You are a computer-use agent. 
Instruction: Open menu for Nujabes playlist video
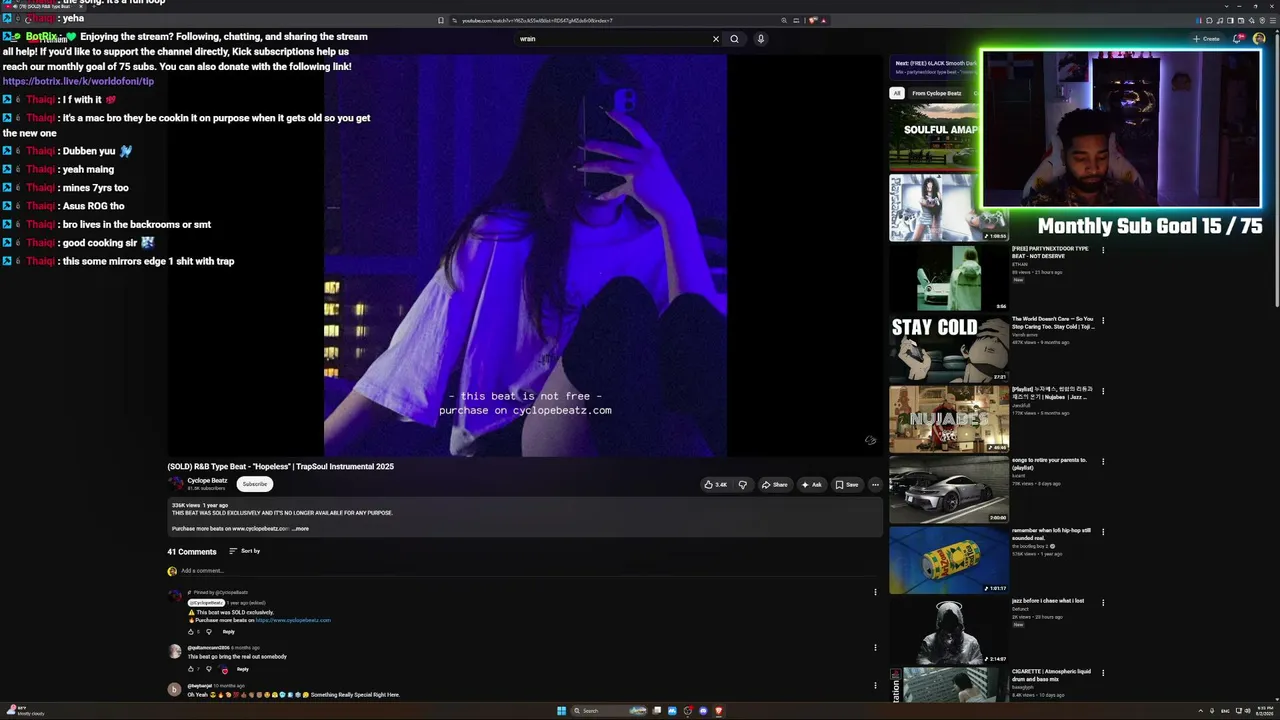1103,391
